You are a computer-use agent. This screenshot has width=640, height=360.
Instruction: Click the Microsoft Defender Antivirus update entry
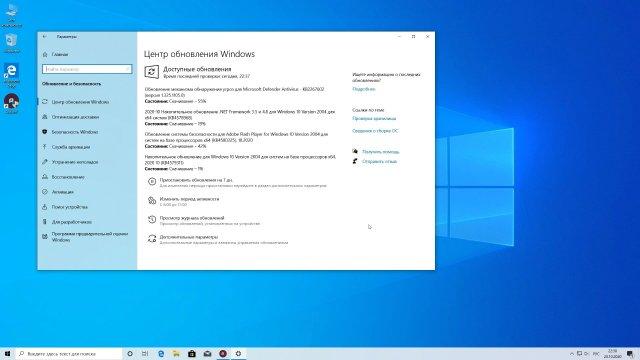[x=235, y=95]
